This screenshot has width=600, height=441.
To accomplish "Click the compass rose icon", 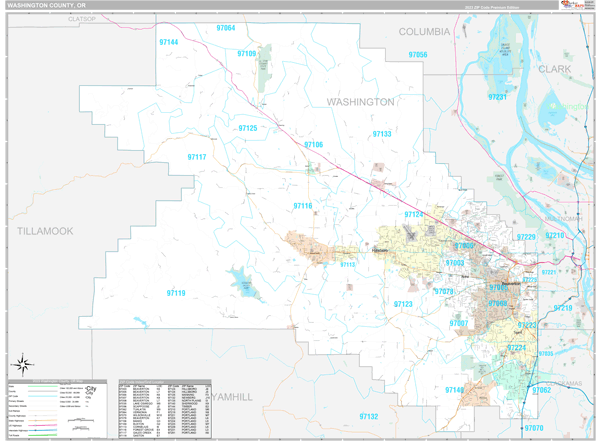I will 25,362.
